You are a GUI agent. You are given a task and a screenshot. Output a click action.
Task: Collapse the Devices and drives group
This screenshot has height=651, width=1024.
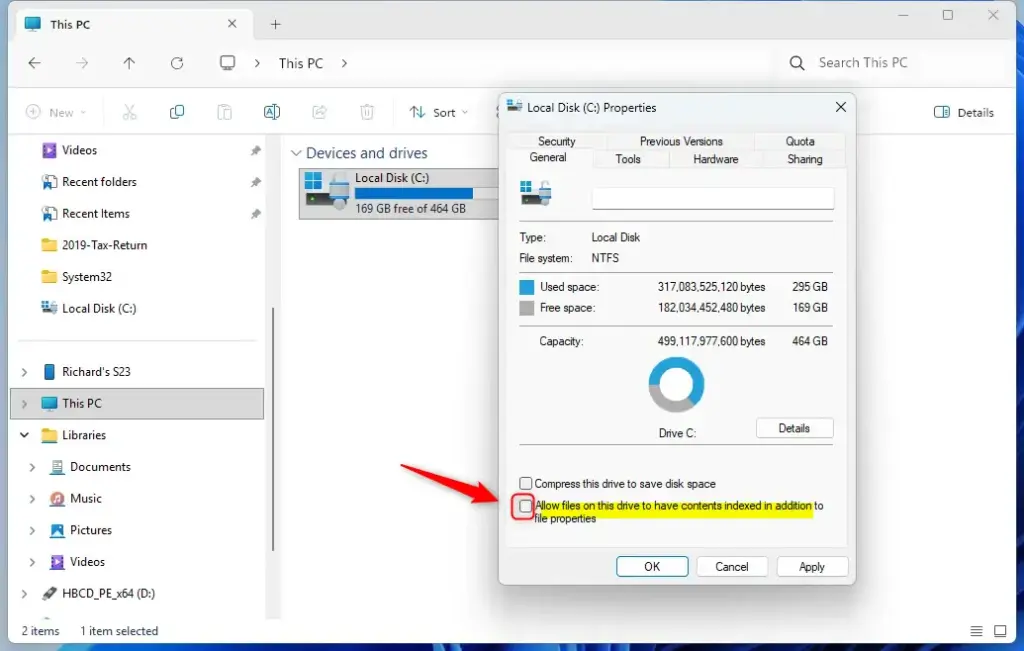tap(296, 153)
